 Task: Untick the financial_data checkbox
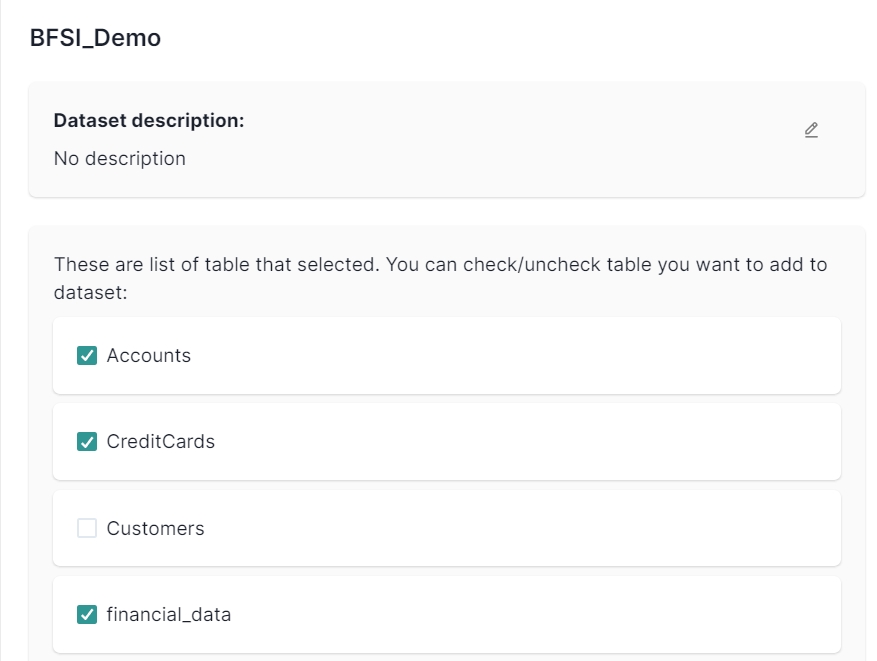(x=87, y=614)
